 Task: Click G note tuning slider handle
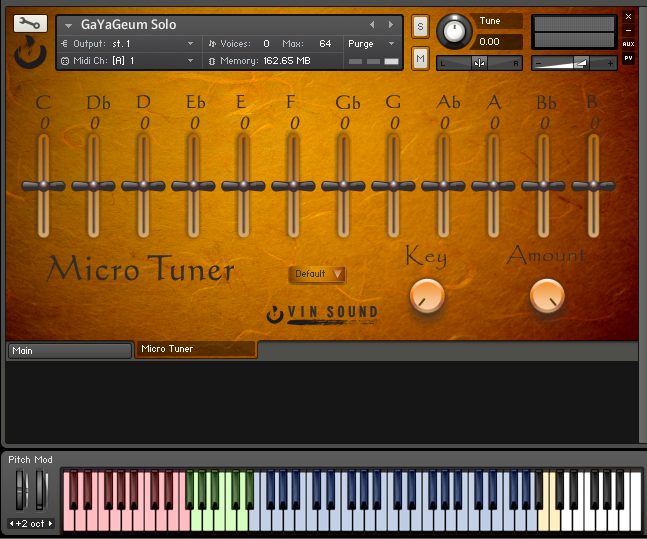click(393, 186)
